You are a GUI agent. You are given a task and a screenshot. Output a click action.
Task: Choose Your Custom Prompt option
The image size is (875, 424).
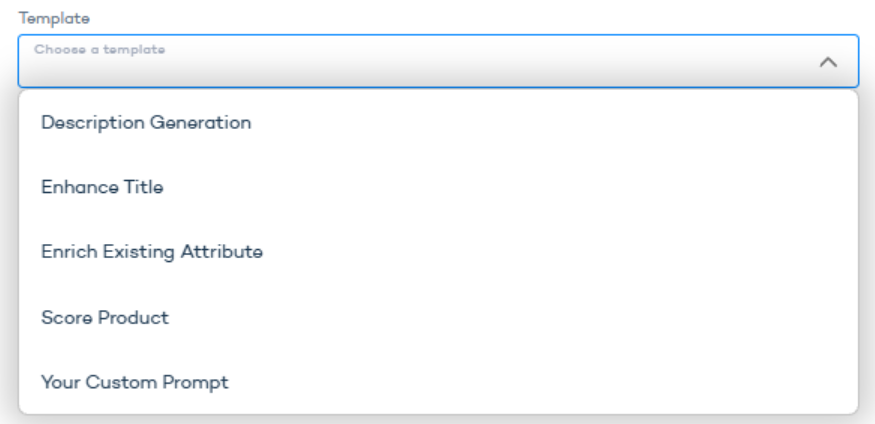(134, 382)
